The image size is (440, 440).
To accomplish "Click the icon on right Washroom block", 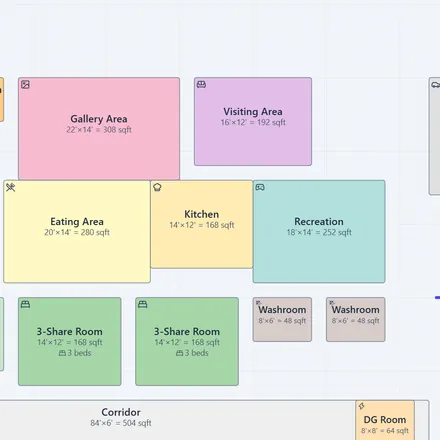I will [331, 303].
